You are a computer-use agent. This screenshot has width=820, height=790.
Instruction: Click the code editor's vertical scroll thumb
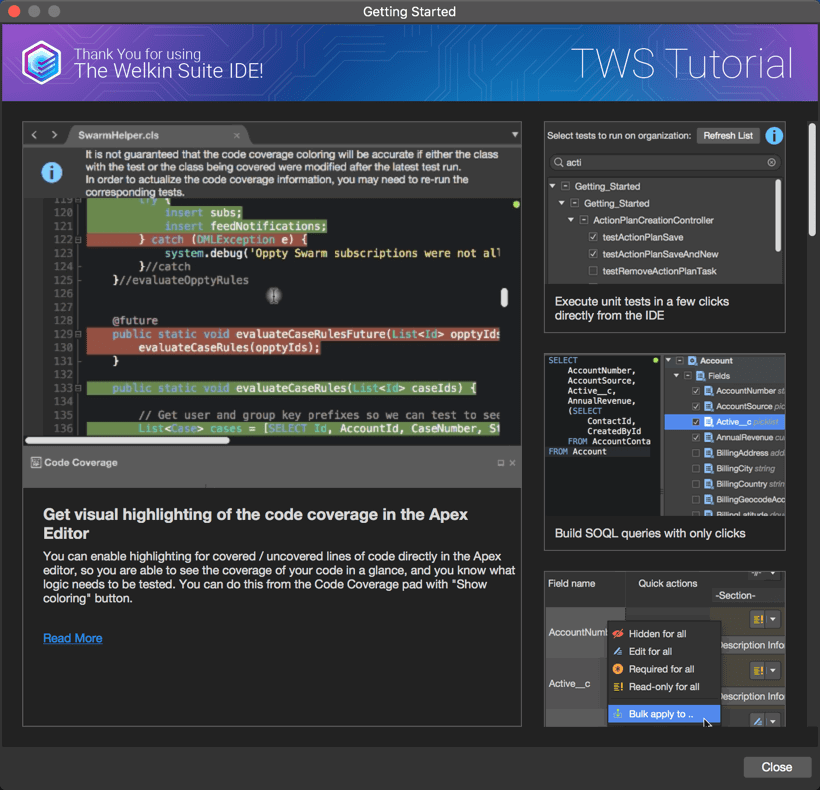click(x=504, y=297)
